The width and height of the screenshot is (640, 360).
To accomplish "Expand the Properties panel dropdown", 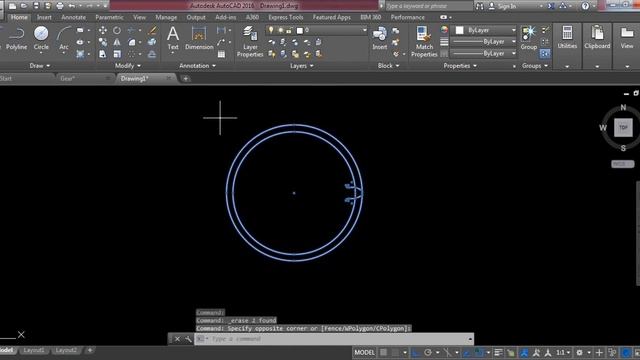I will (x=460, y=66).
